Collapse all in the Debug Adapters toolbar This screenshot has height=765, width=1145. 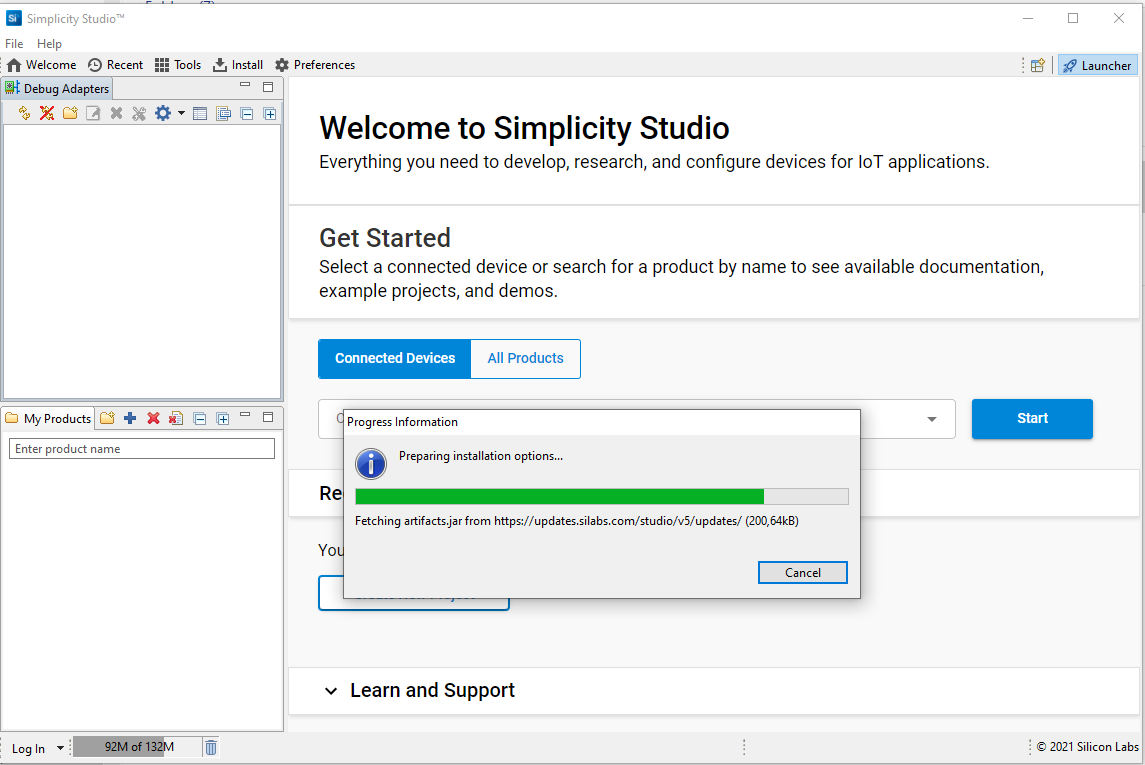tap(246, 113)
